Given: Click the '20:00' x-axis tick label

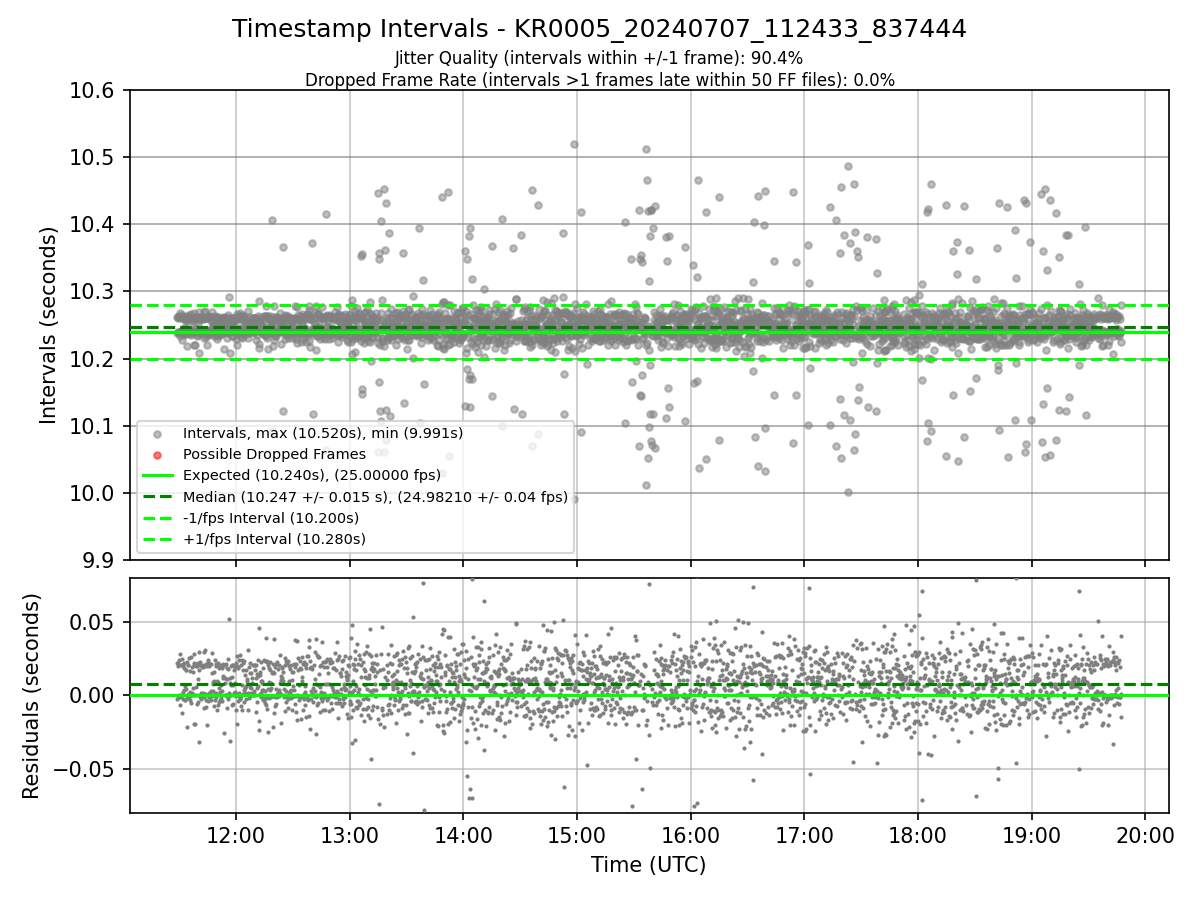Looking at the screenshot, I should 1145,836.
